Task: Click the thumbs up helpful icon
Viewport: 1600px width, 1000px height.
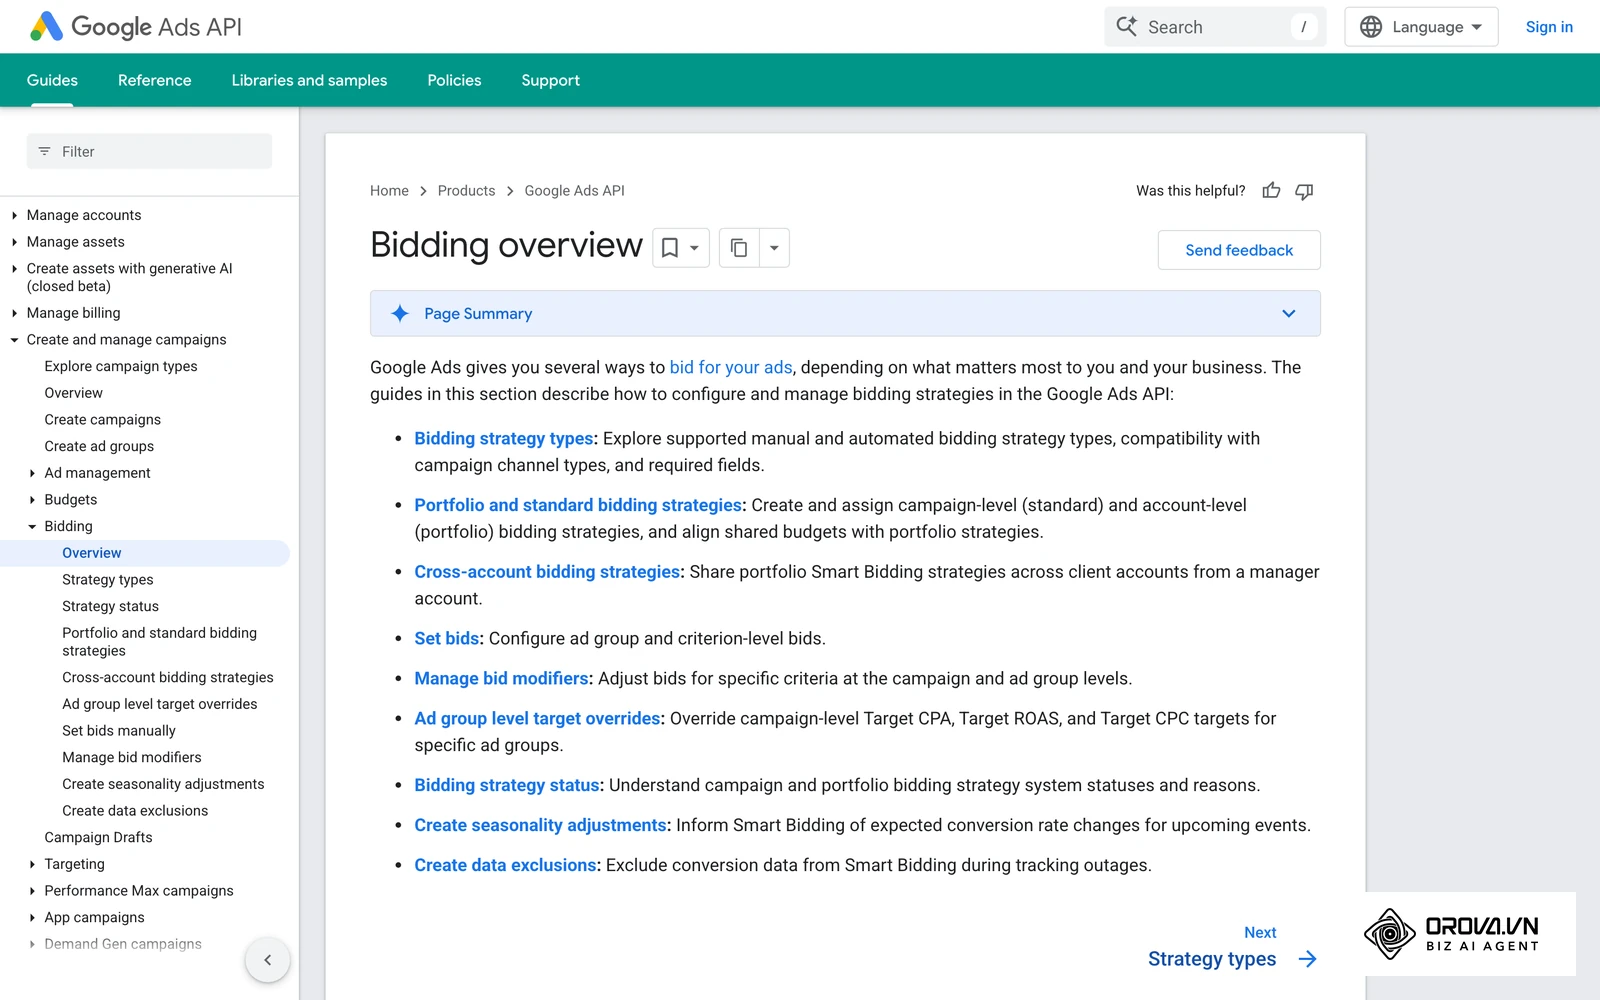Action: [x=1271, y=191]
